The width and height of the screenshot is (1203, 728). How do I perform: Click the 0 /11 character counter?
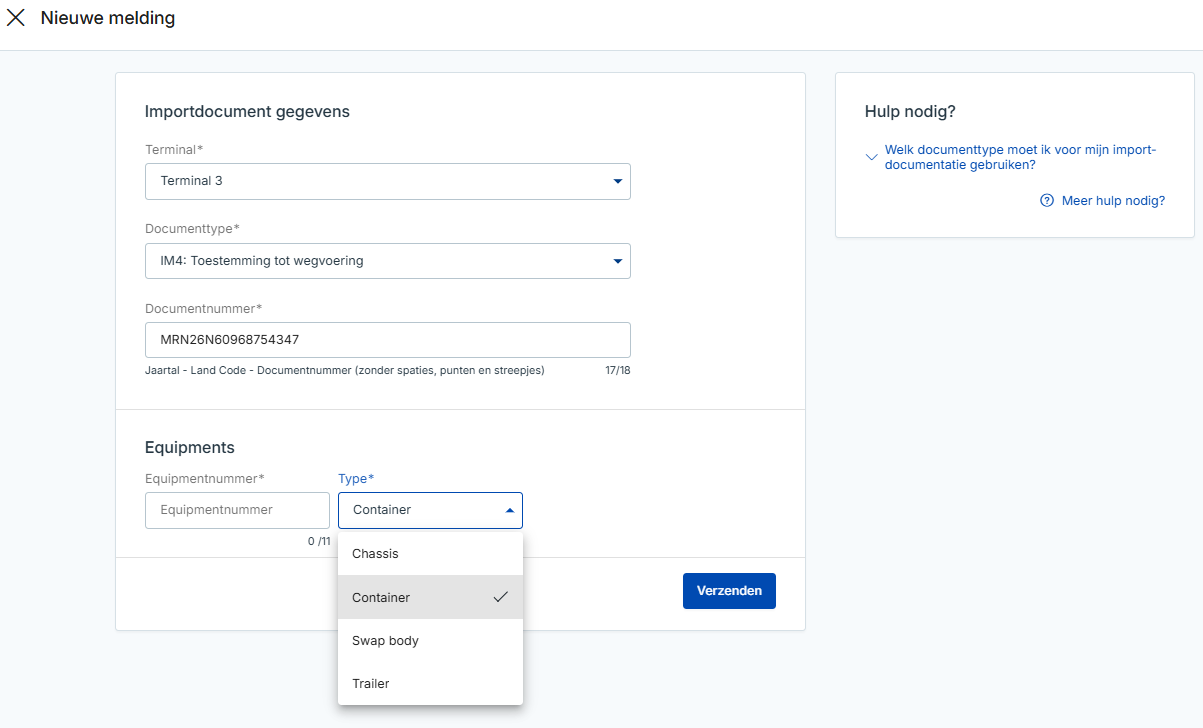[319, 541]
